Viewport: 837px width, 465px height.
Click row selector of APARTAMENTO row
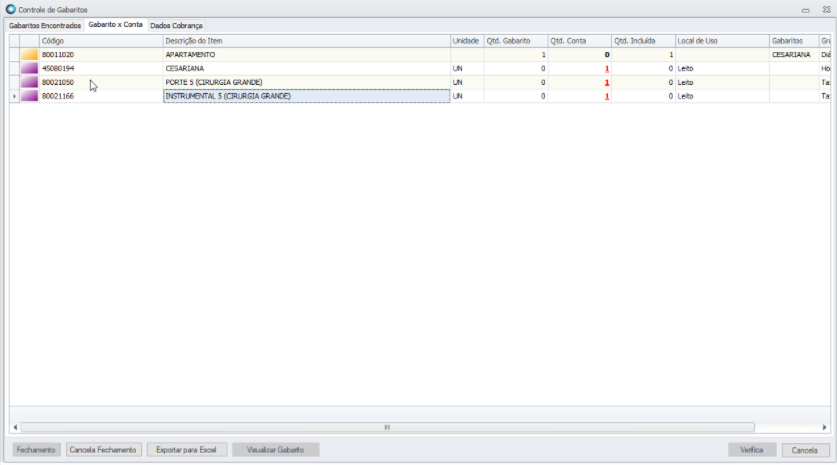14,54
